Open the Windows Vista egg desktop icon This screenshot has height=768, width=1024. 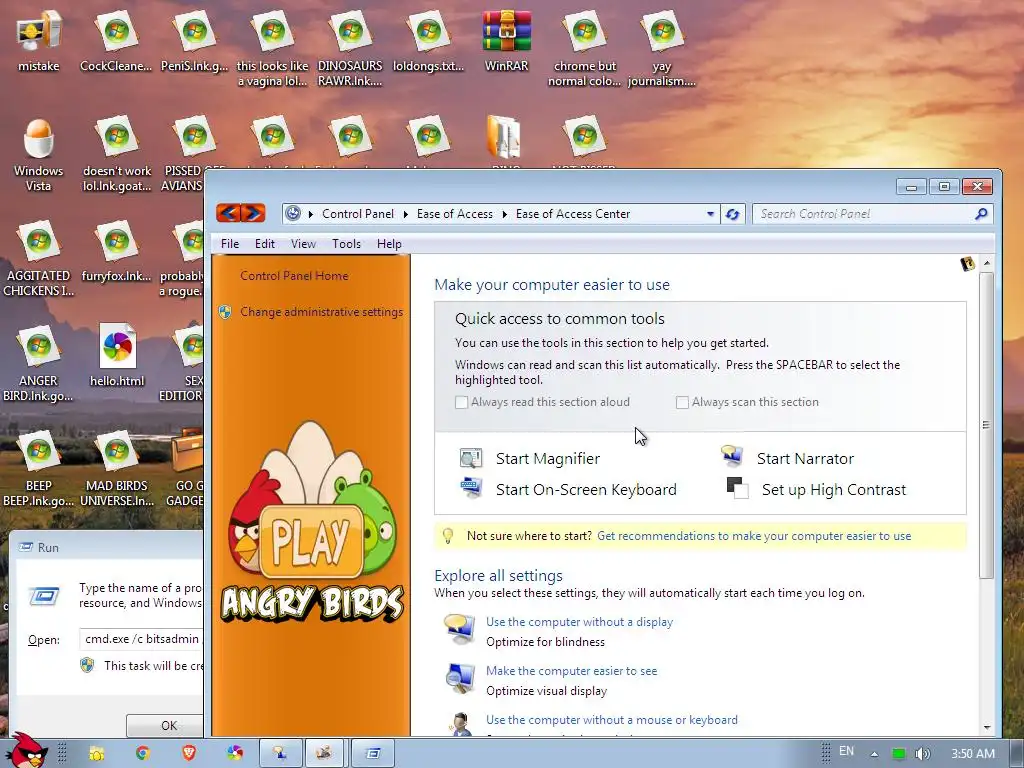pyautogui.click(x=38, y=155)
